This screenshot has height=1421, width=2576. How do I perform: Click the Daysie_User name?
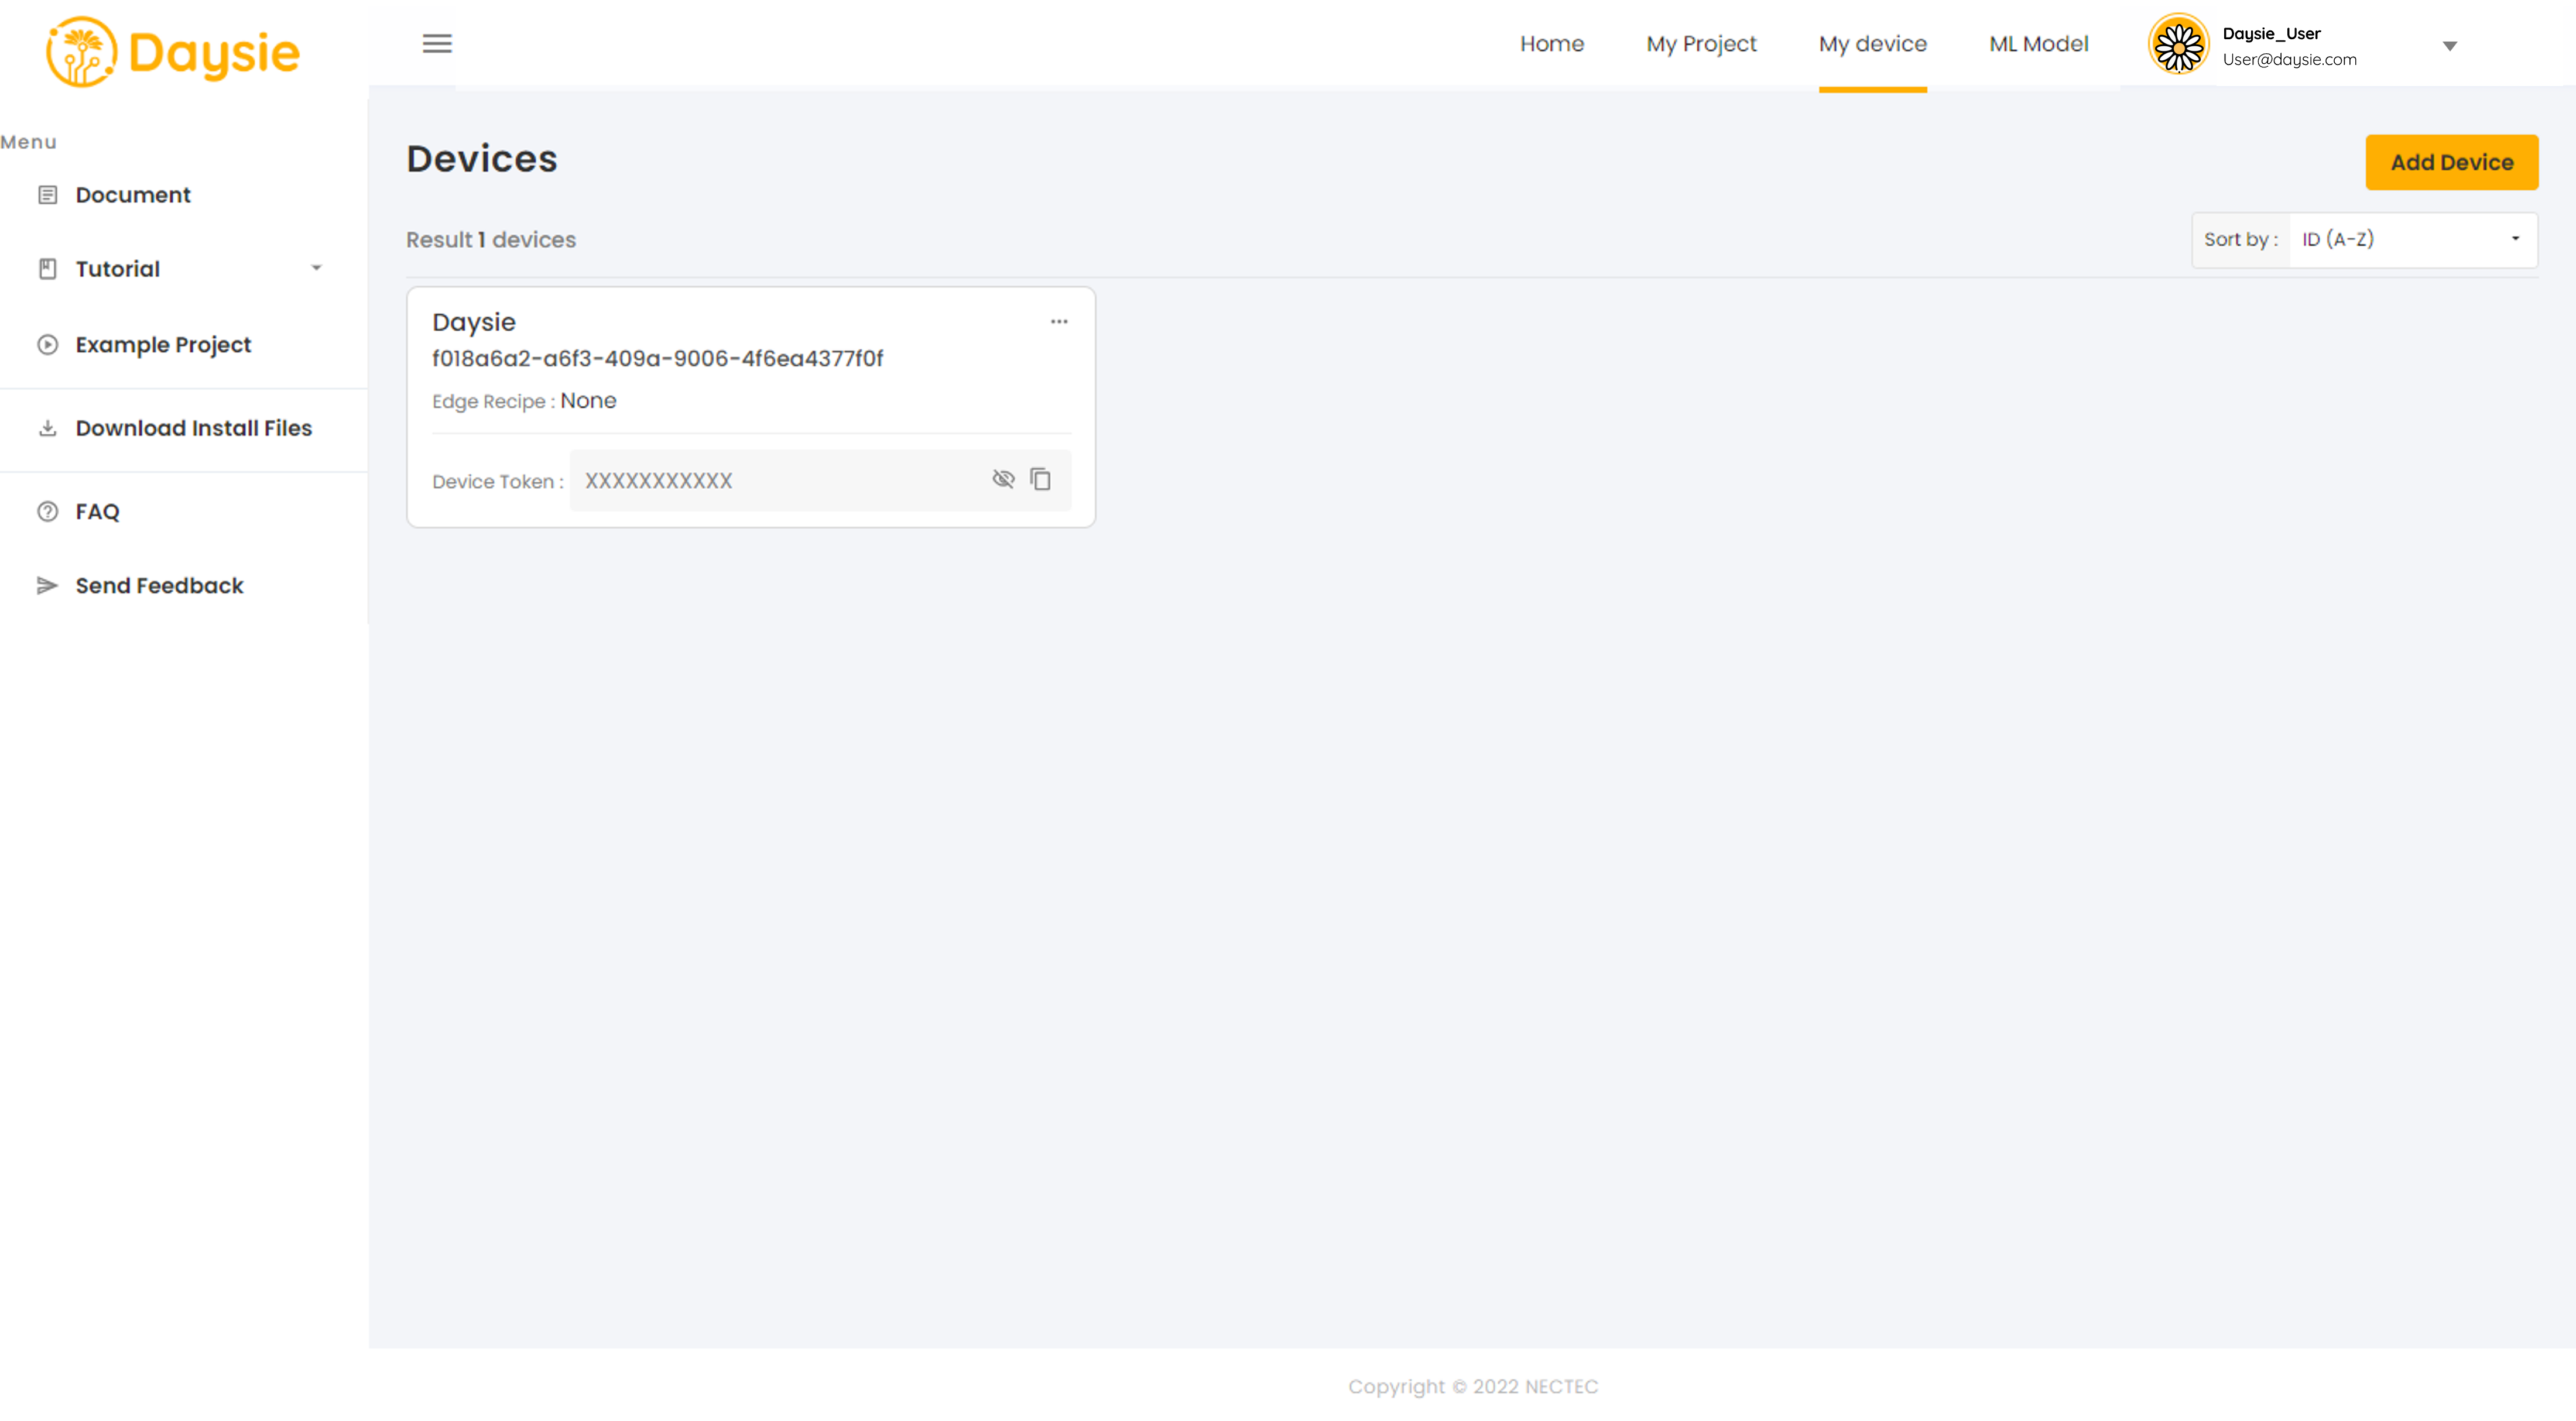tap(2271, 33)
